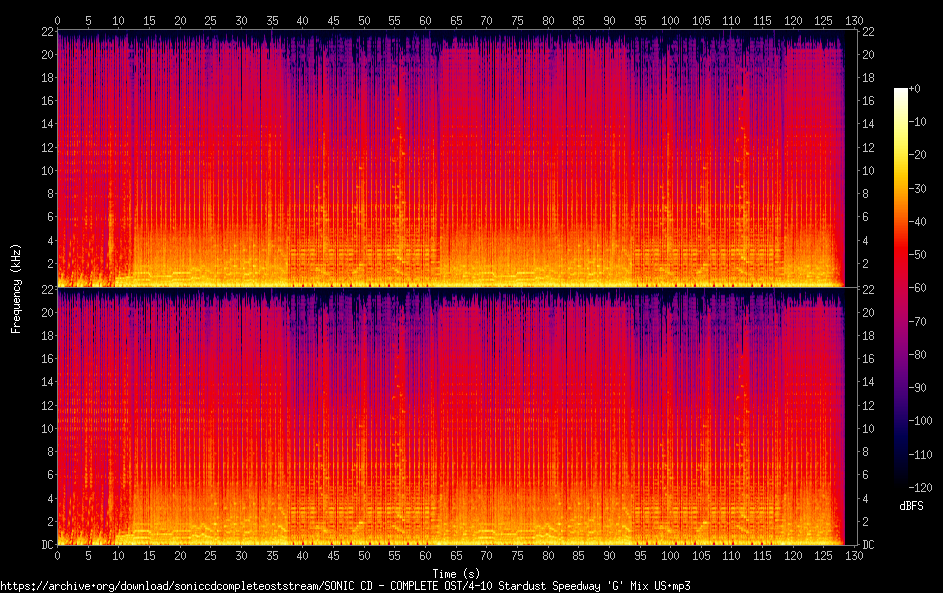Click the 'dBFS' label under the color scale
Image resolution: width=943 pixels, height=593 pixels.
pos(910,506)
